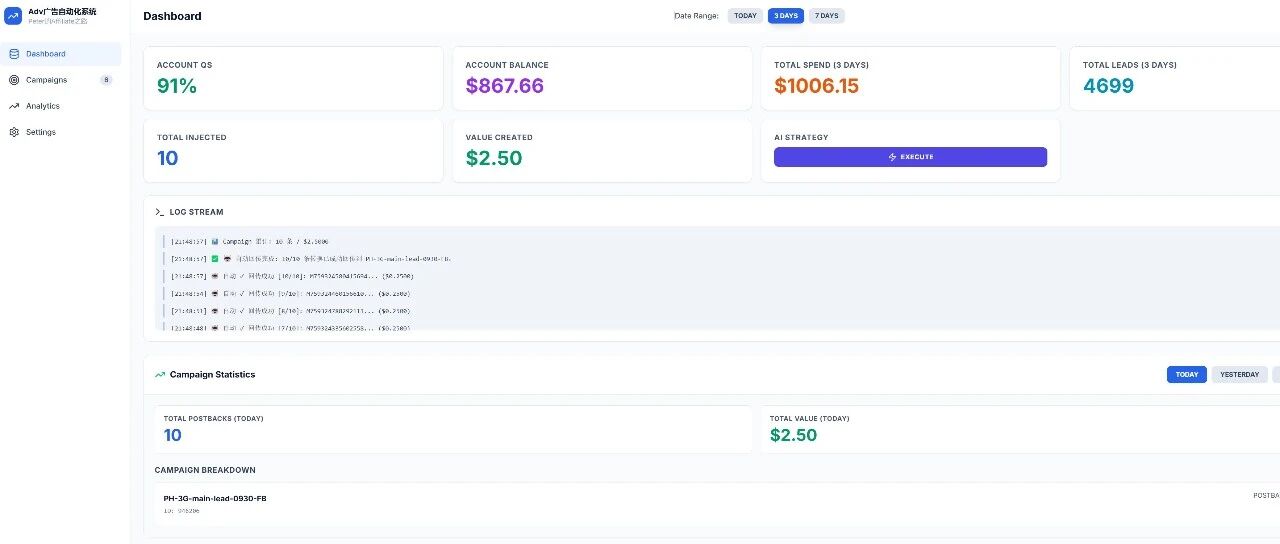Switch date range to 7 DAYS
This screenshot has width=1280, height=544.
[827, 16]
